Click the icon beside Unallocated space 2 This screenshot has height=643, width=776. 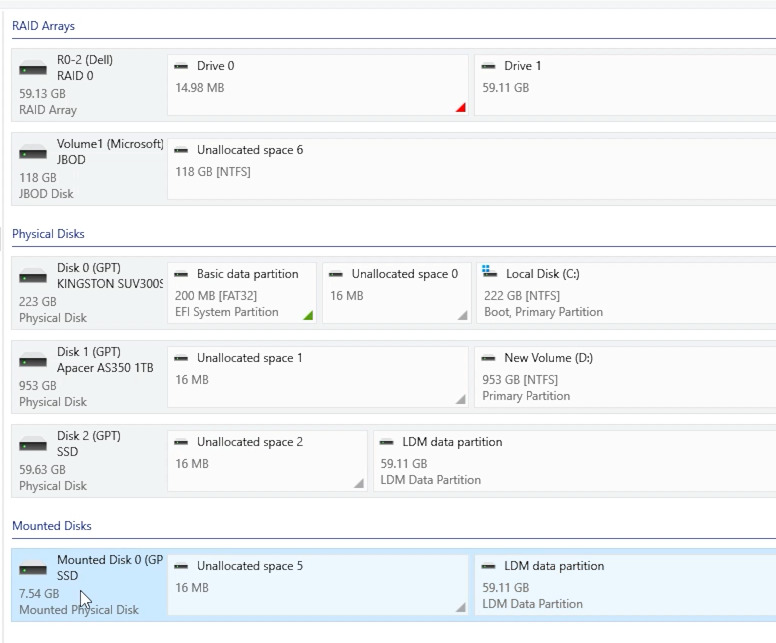pyautogui.click(x=181, y=442)
